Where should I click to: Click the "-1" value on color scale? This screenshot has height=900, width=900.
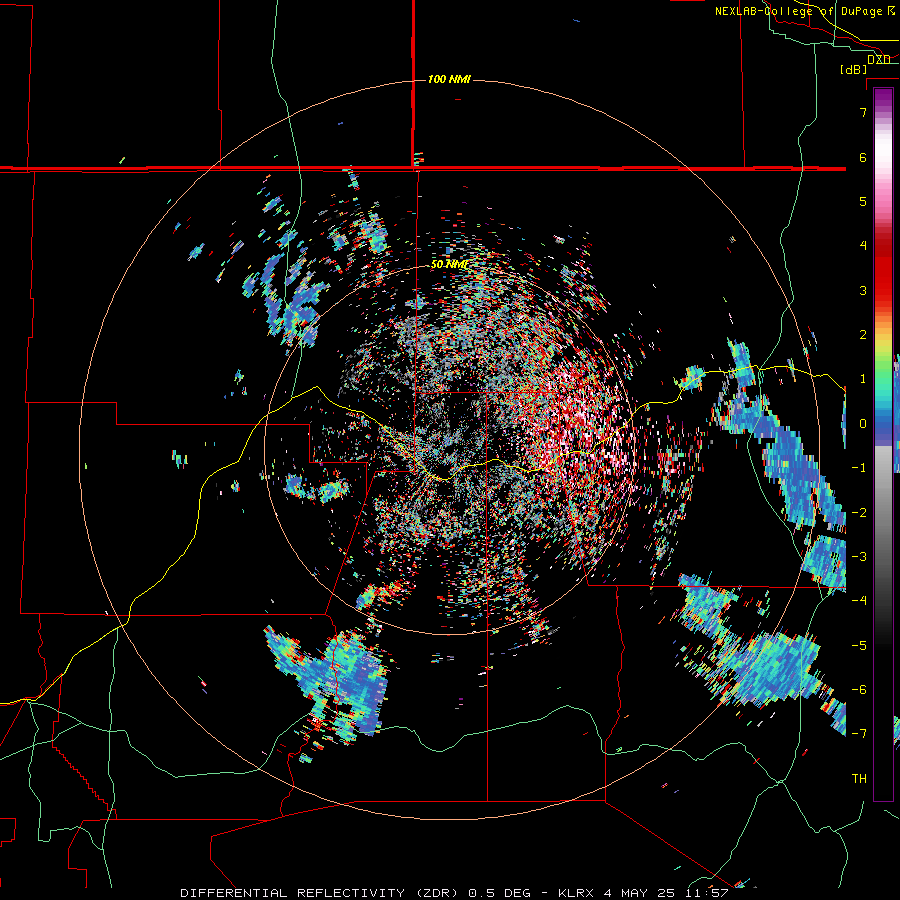click(x=859, y=468)
